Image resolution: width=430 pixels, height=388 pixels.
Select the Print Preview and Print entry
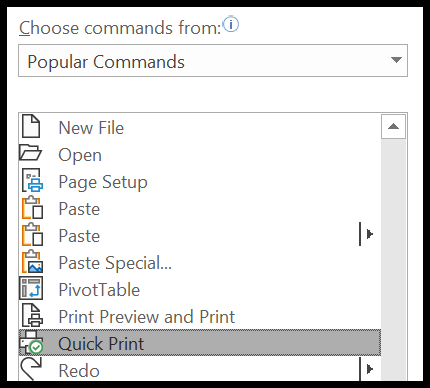click(x=200, y=317)
